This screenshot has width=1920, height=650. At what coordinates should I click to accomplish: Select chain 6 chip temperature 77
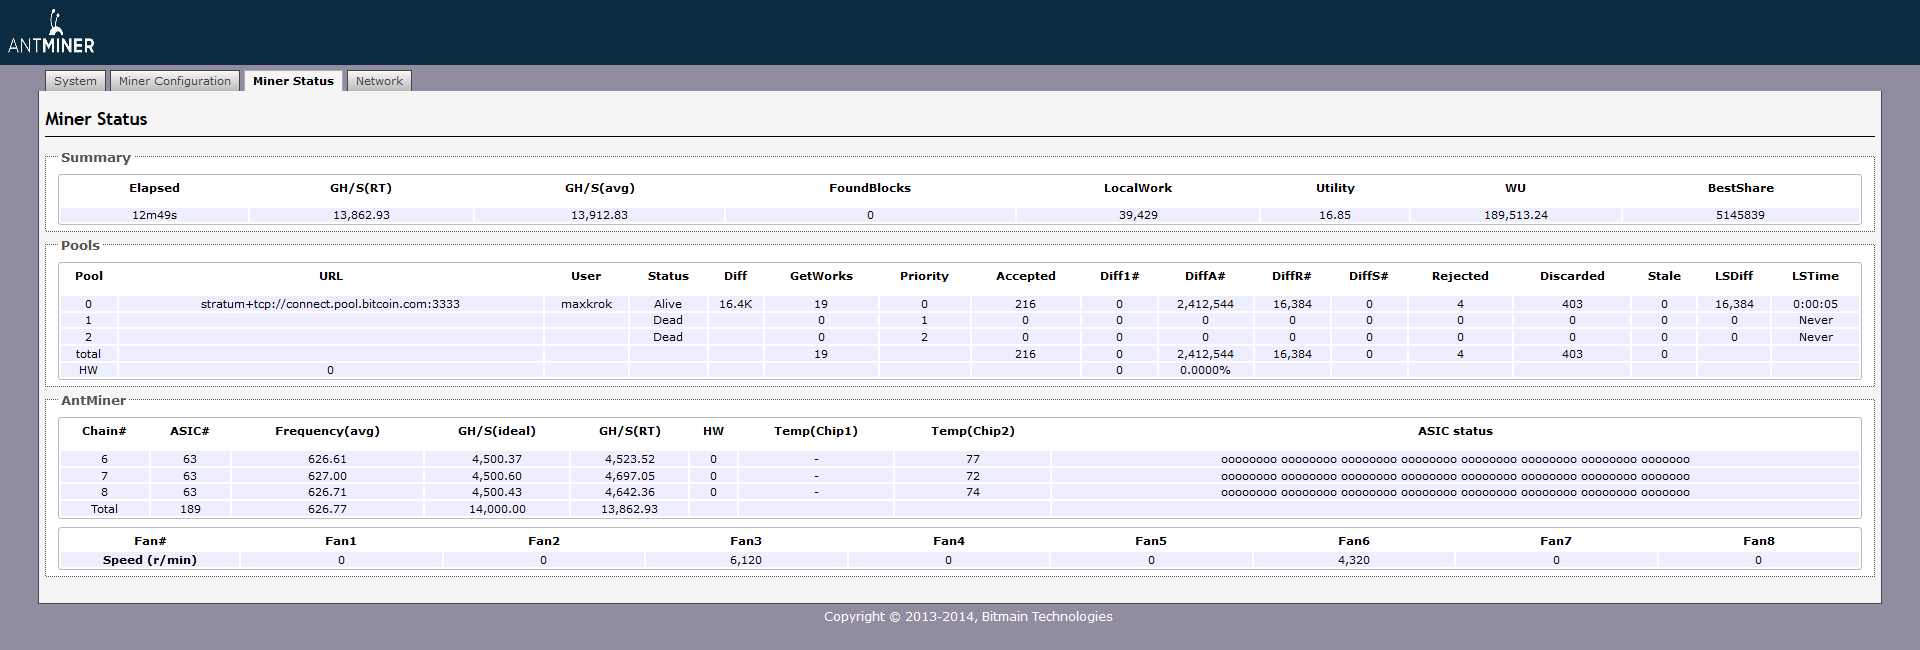973,459
